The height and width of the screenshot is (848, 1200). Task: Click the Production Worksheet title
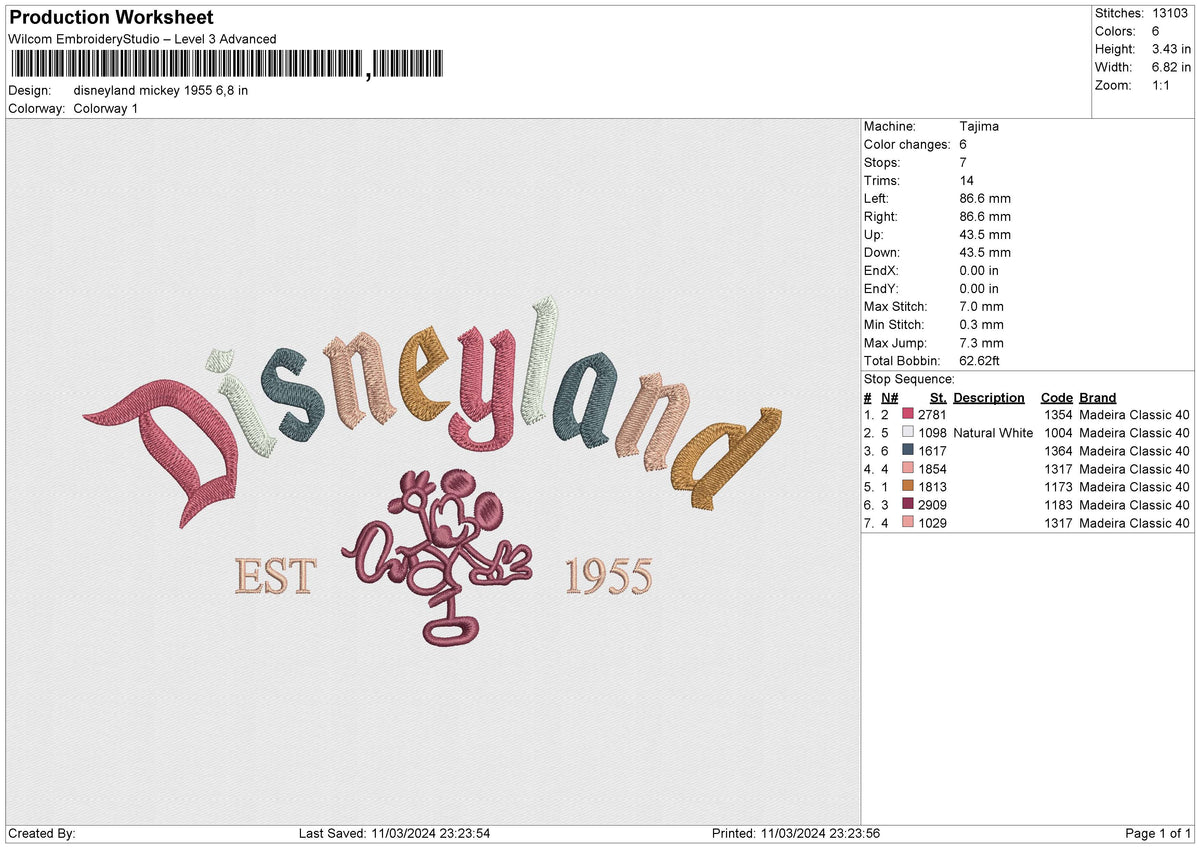tap(111, 18)
